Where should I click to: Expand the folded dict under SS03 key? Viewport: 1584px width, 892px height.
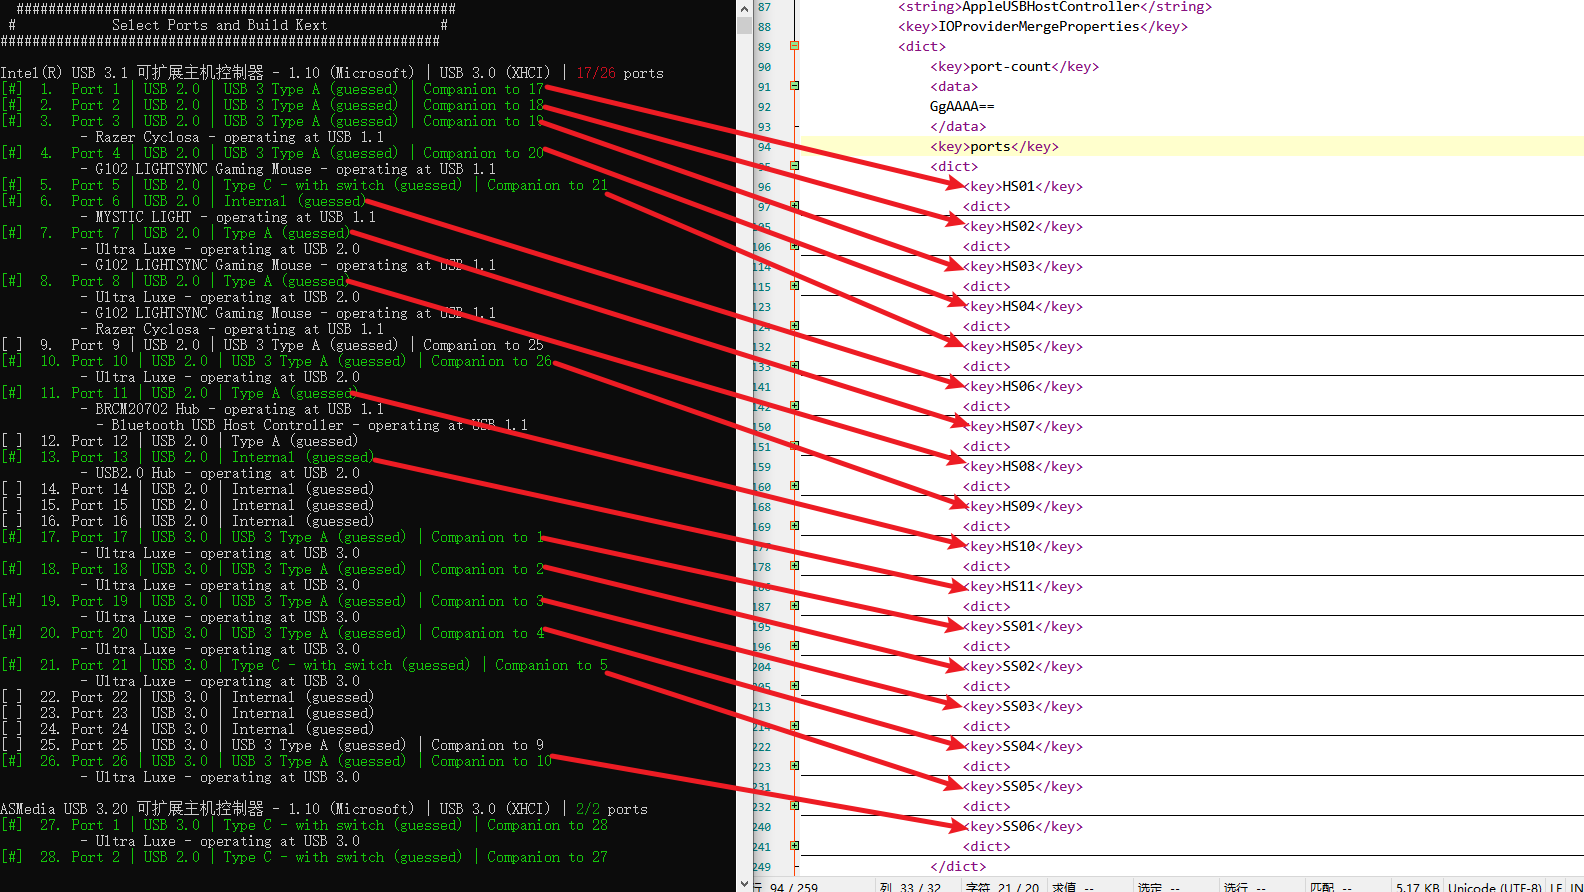coord(794,726)
